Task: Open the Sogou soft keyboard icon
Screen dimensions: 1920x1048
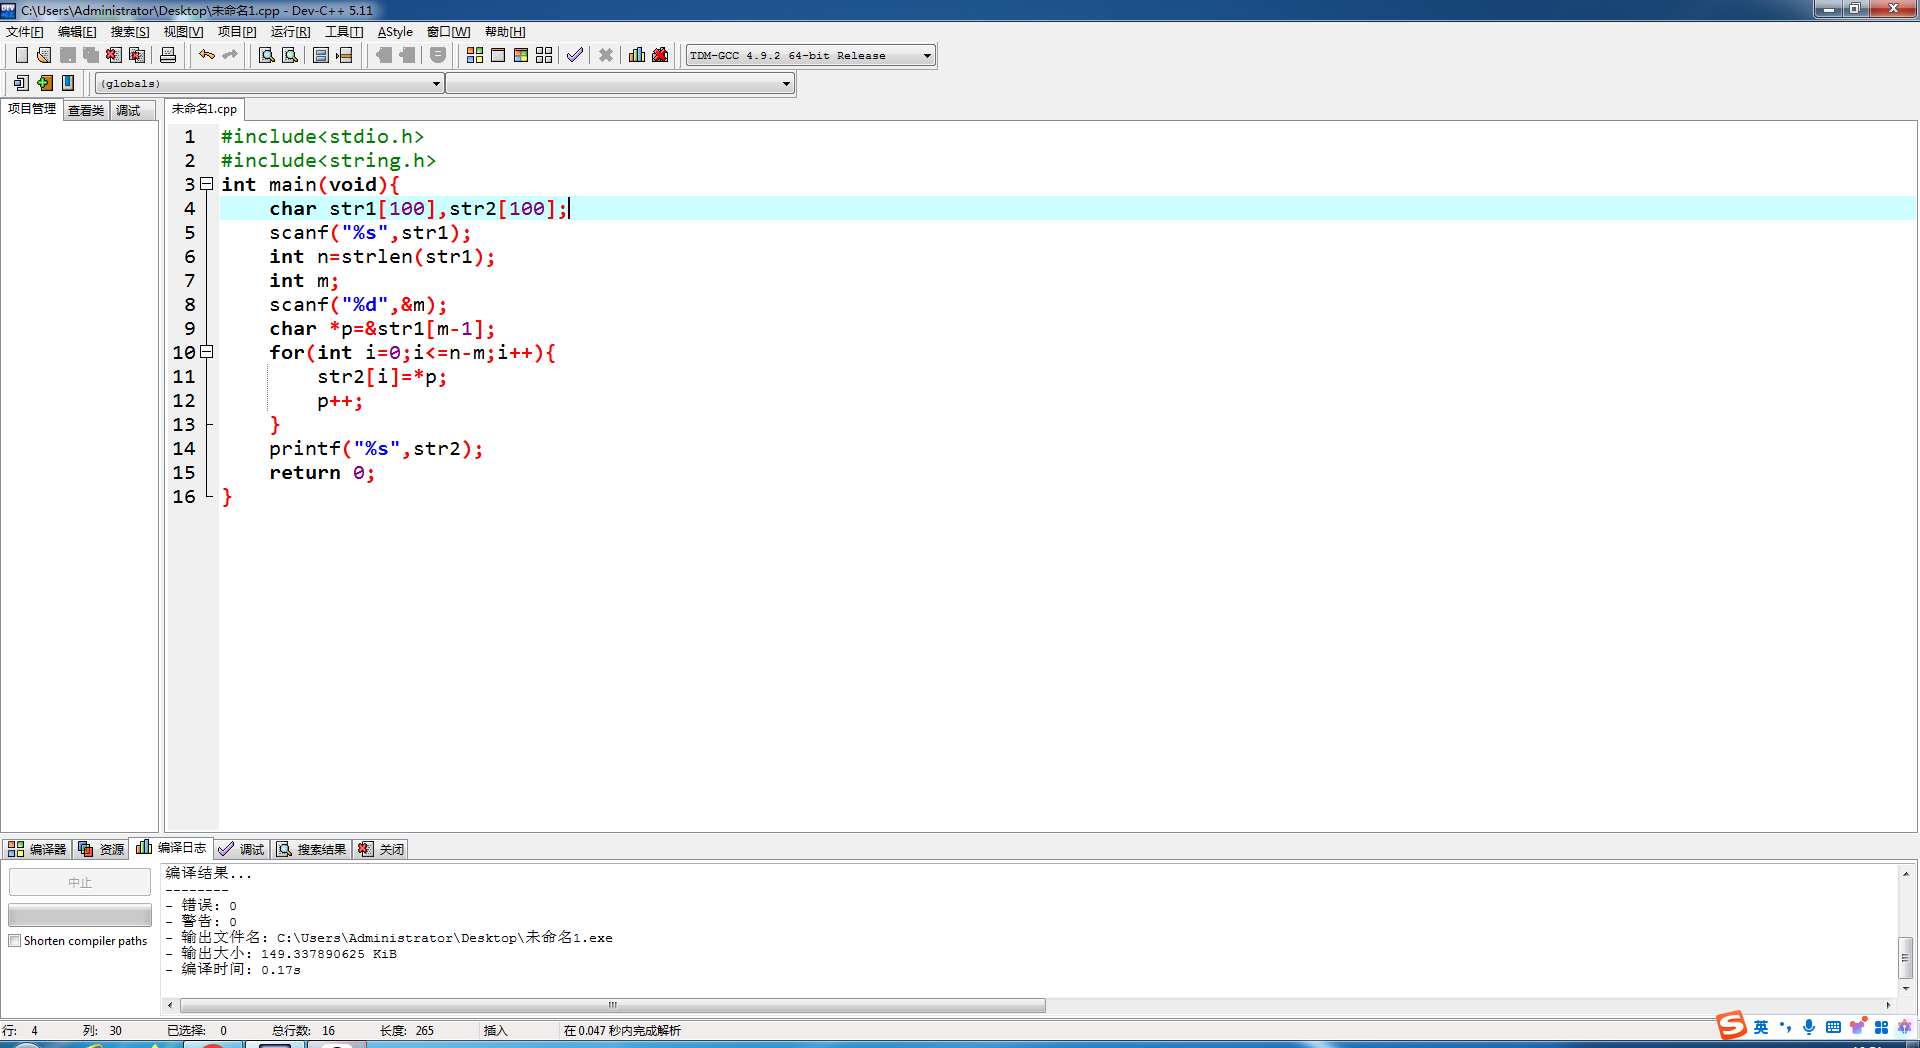Action: [1833, 1027]
